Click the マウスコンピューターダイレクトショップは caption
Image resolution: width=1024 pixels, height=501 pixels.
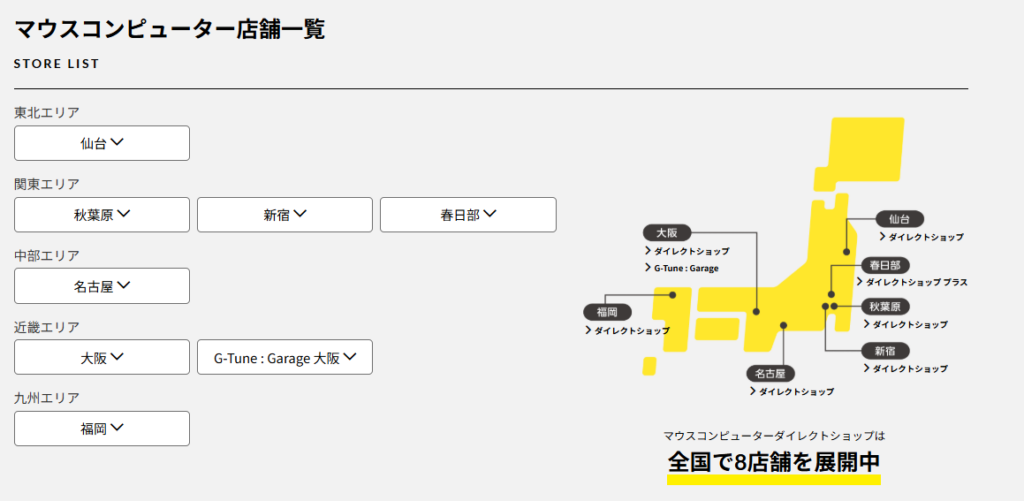click(774, 434)
